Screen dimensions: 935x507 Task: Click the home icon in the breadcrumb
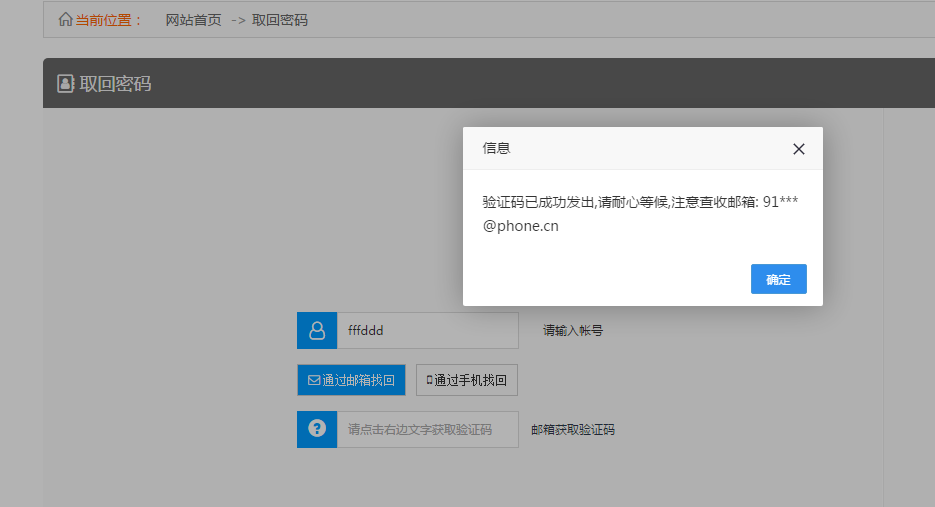[x=66, y=20]
